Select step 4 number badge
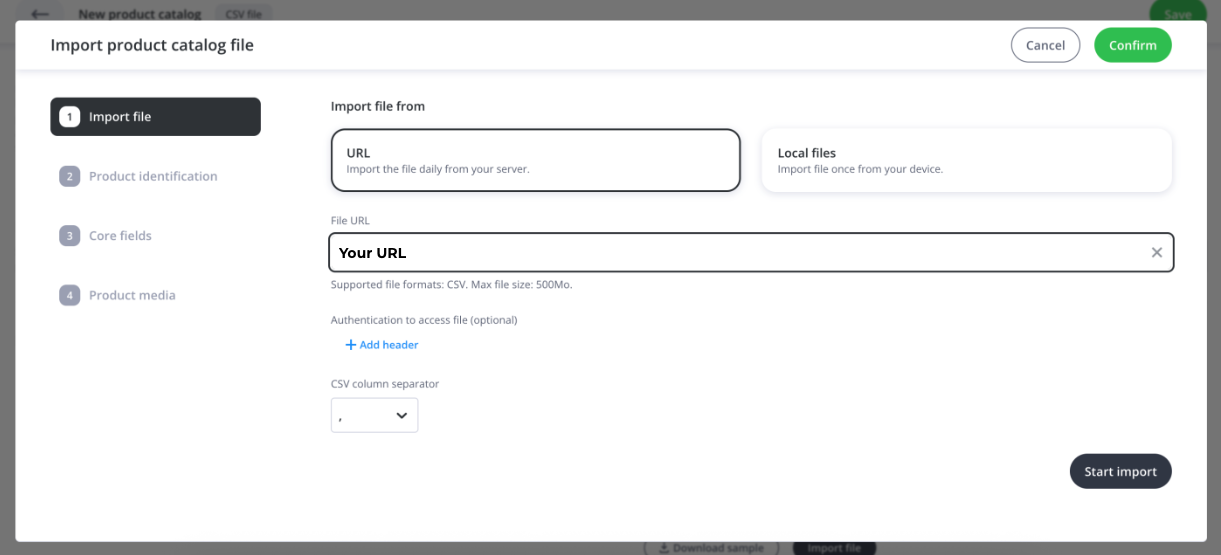Viewport: 1221px width, 555px height. click(70, 295)
